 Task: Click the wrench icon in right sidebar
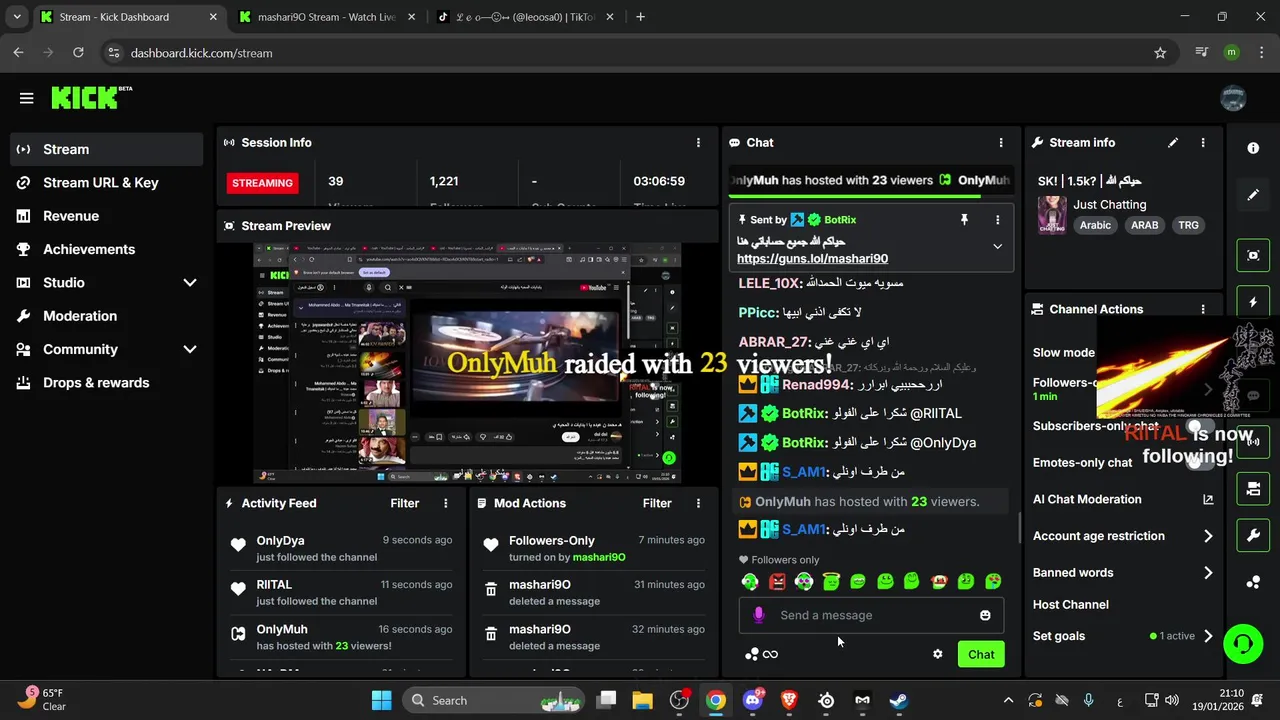point(1253,535)
